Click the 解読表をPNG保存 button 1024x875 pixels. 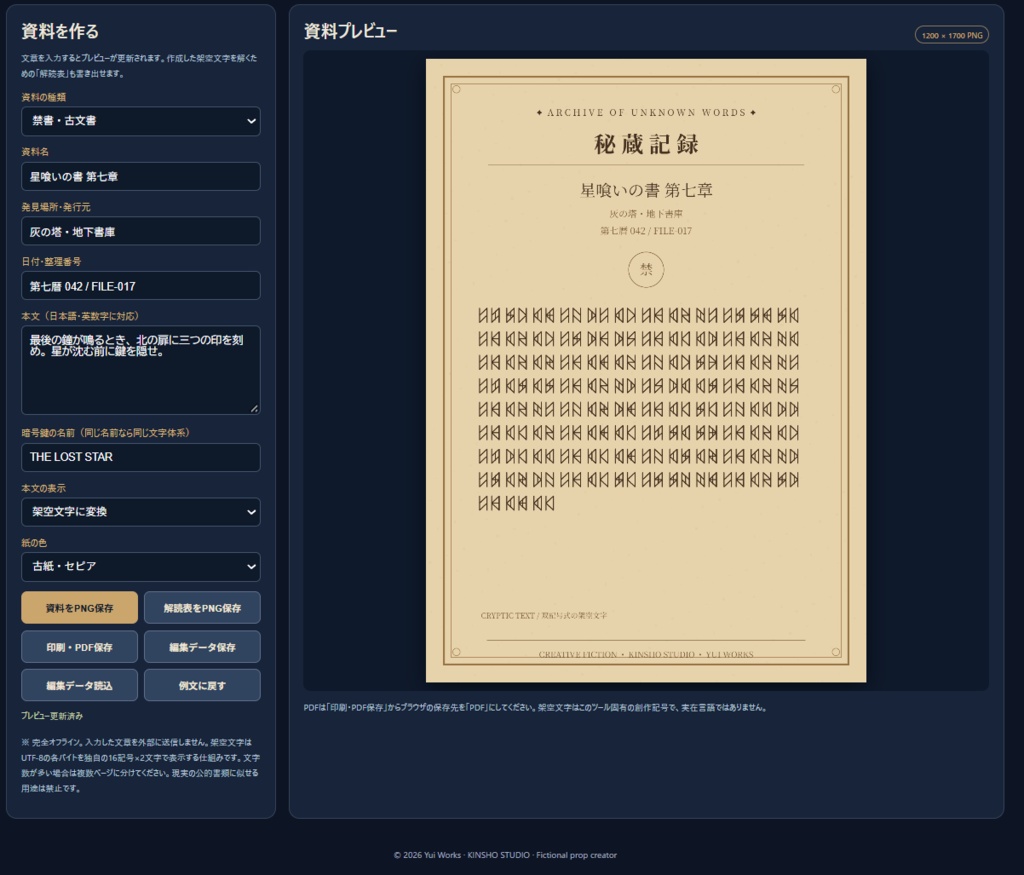click(202, 608)
